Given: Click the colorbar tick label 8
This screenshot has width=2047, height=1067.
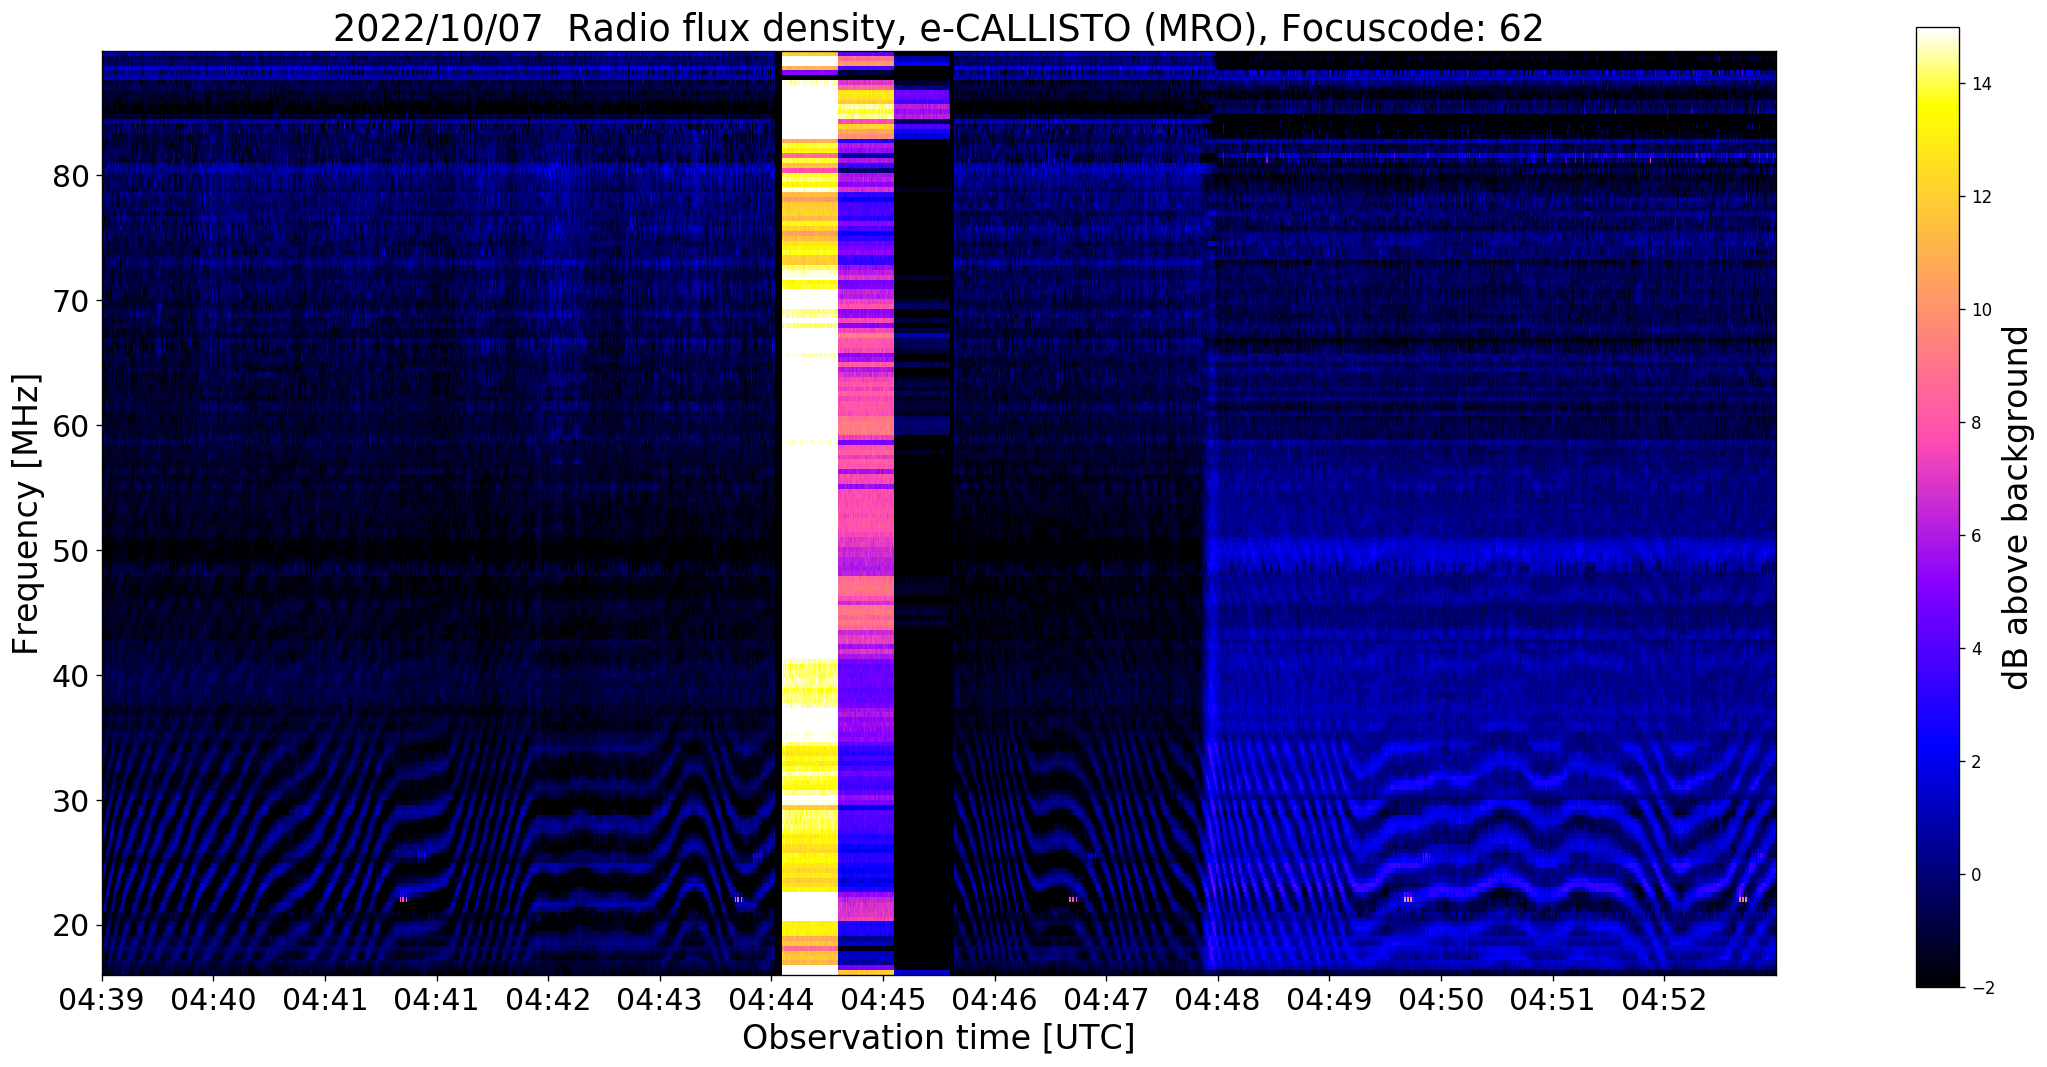Looking at the screenshot, I should tap(1974, 423).
